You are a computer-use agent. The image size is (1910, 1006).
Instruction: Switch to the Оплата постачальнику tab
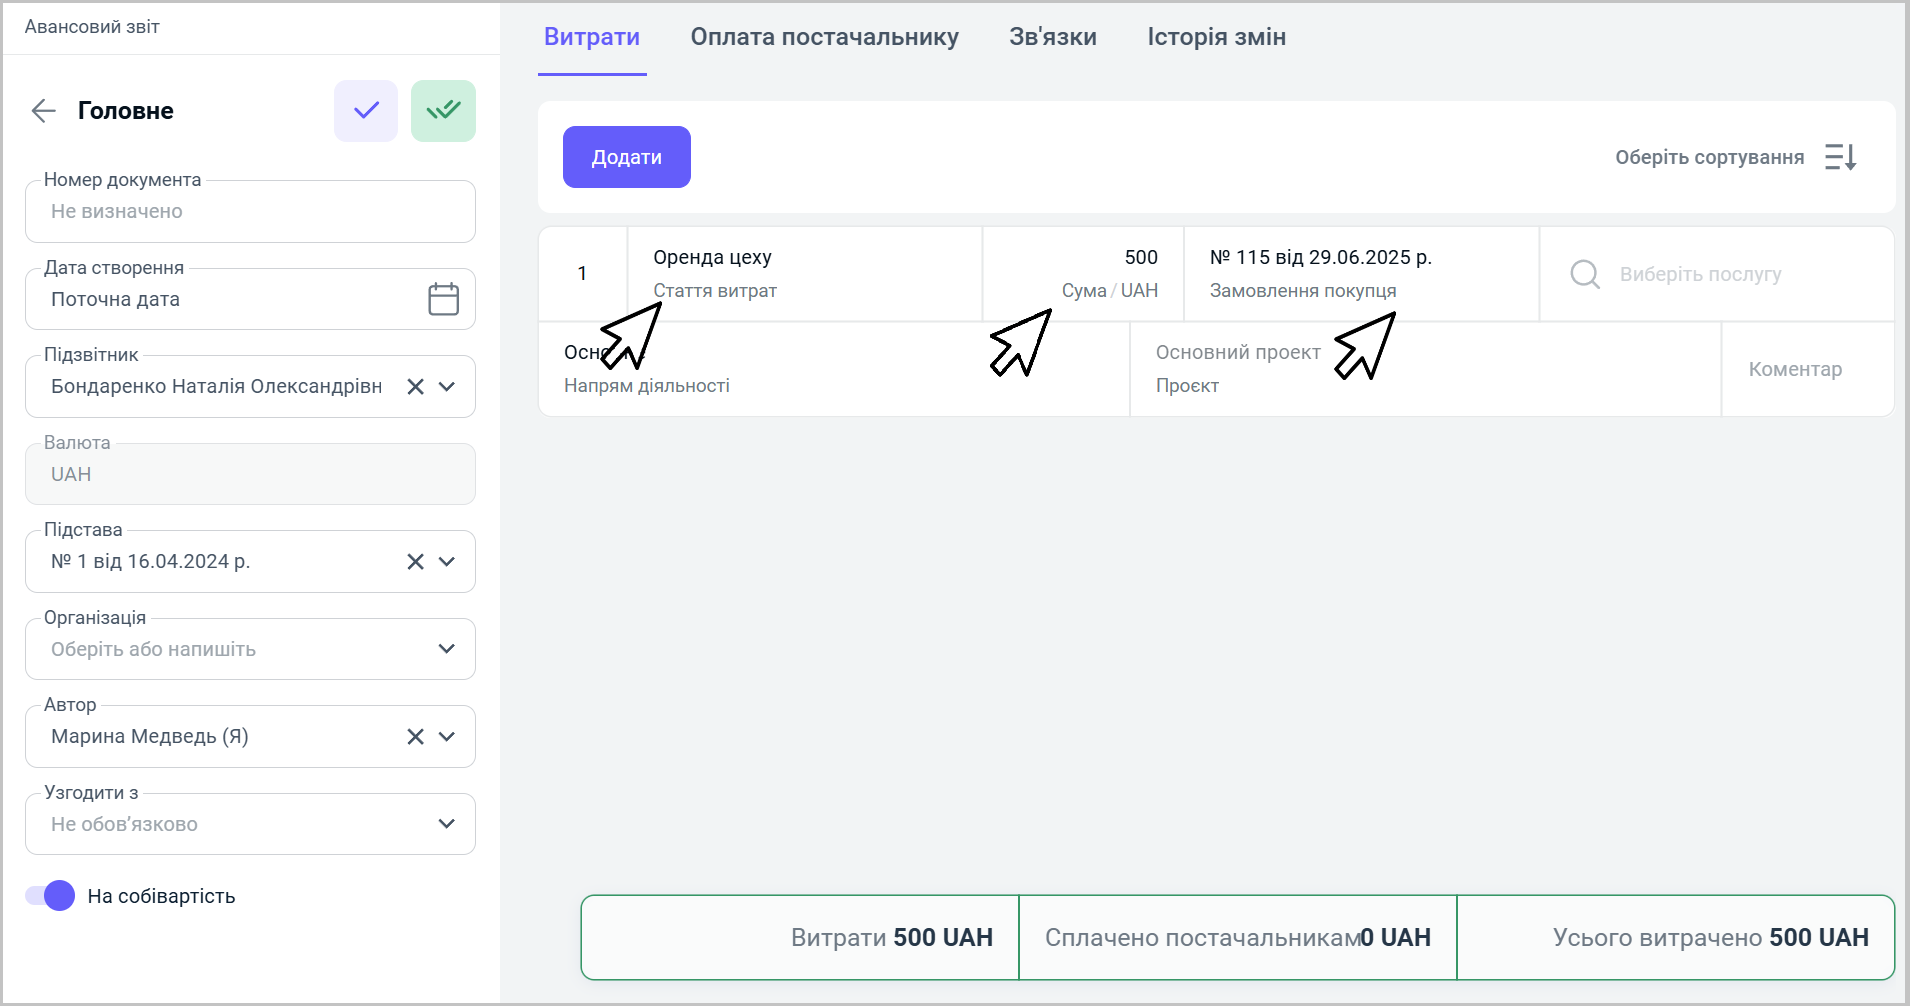pyautogui.click(x=824, y=37)
